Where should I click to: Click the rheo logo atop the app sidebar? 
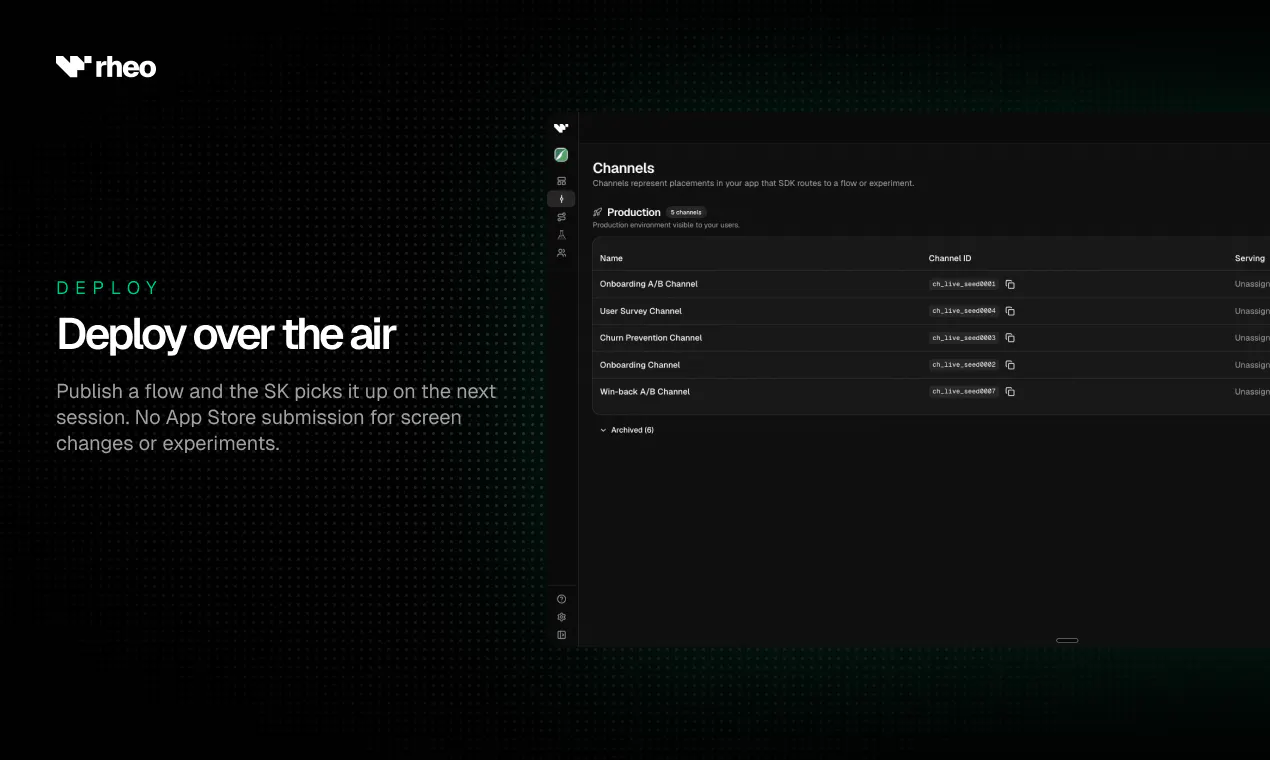point(561,128)
